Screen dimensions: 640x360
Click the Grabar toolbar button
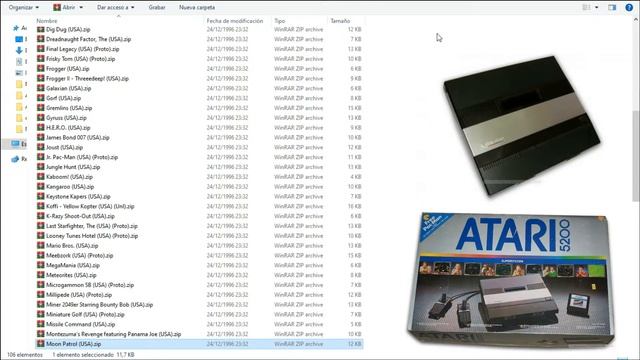[157, 7]
